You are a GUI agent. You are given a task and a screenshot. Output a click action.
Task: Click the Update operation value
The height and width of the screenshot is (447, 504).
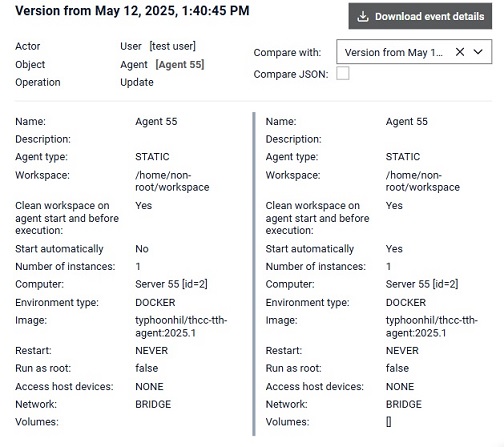(x=137, y=82)
